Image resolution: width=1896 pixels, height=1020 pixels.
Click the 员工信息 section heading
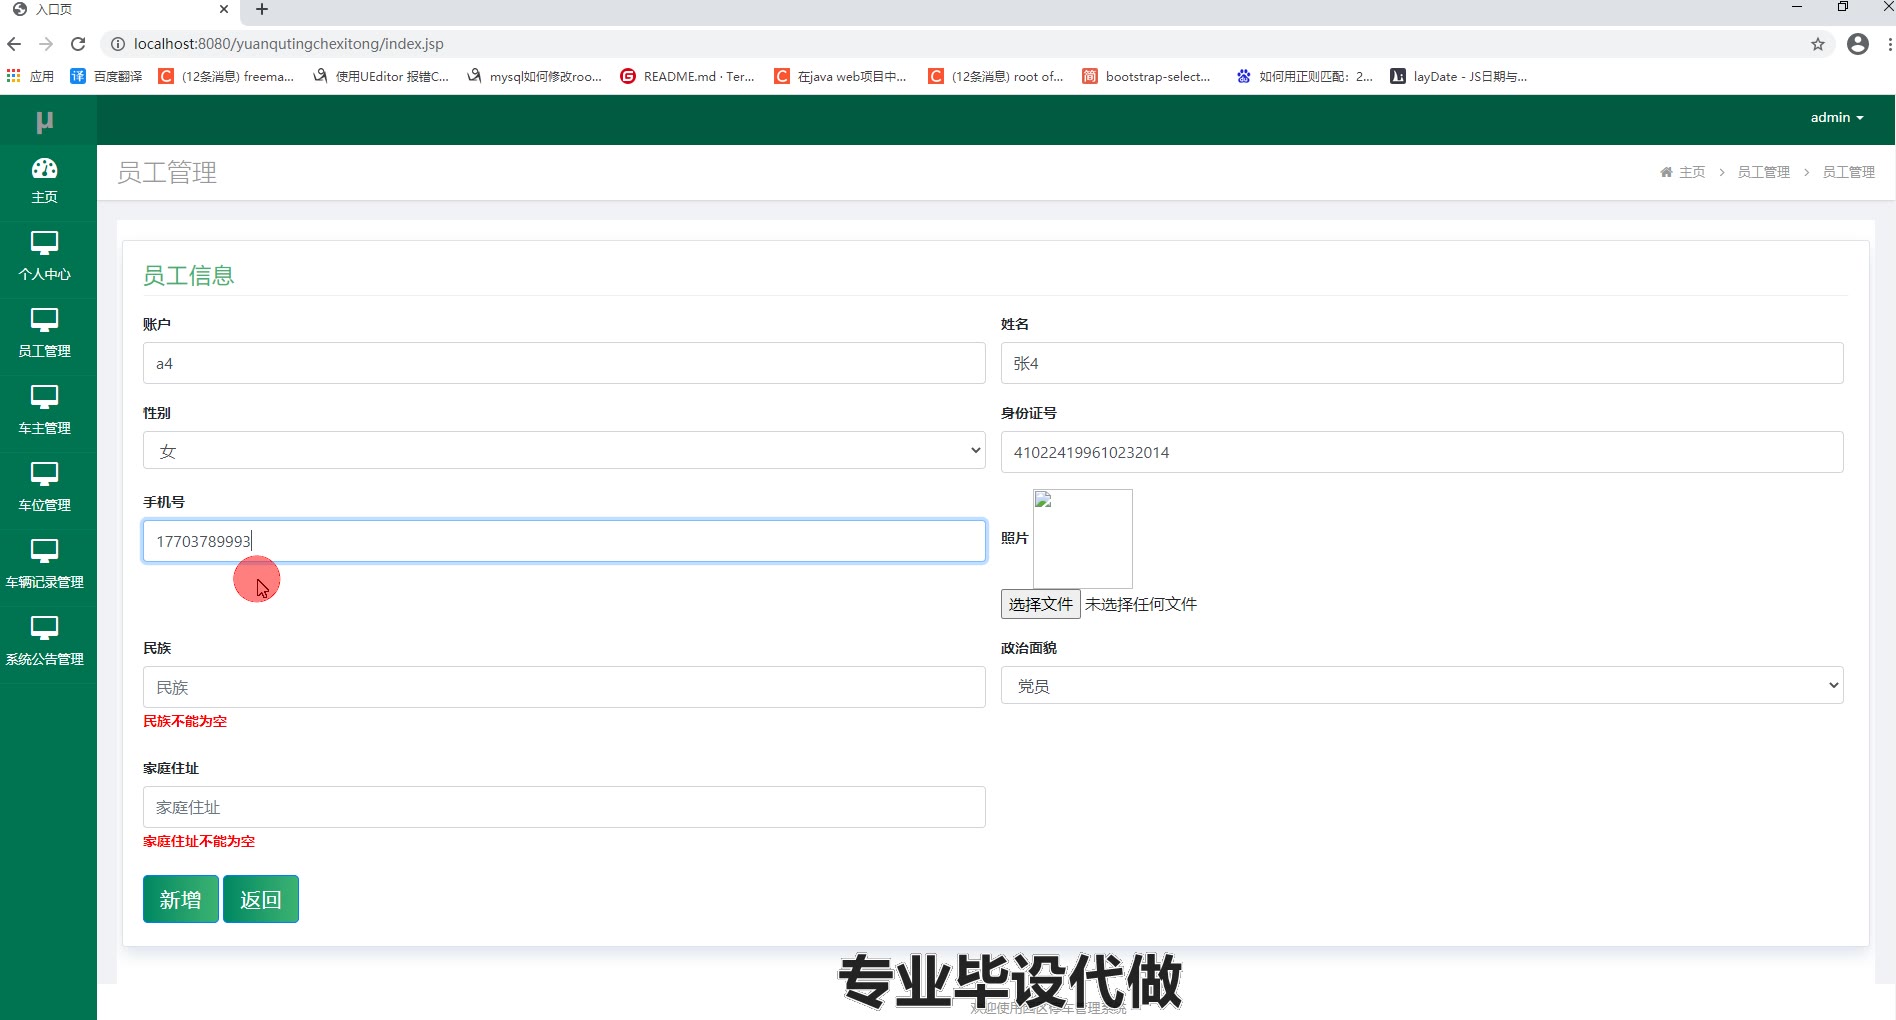point(188,276)
